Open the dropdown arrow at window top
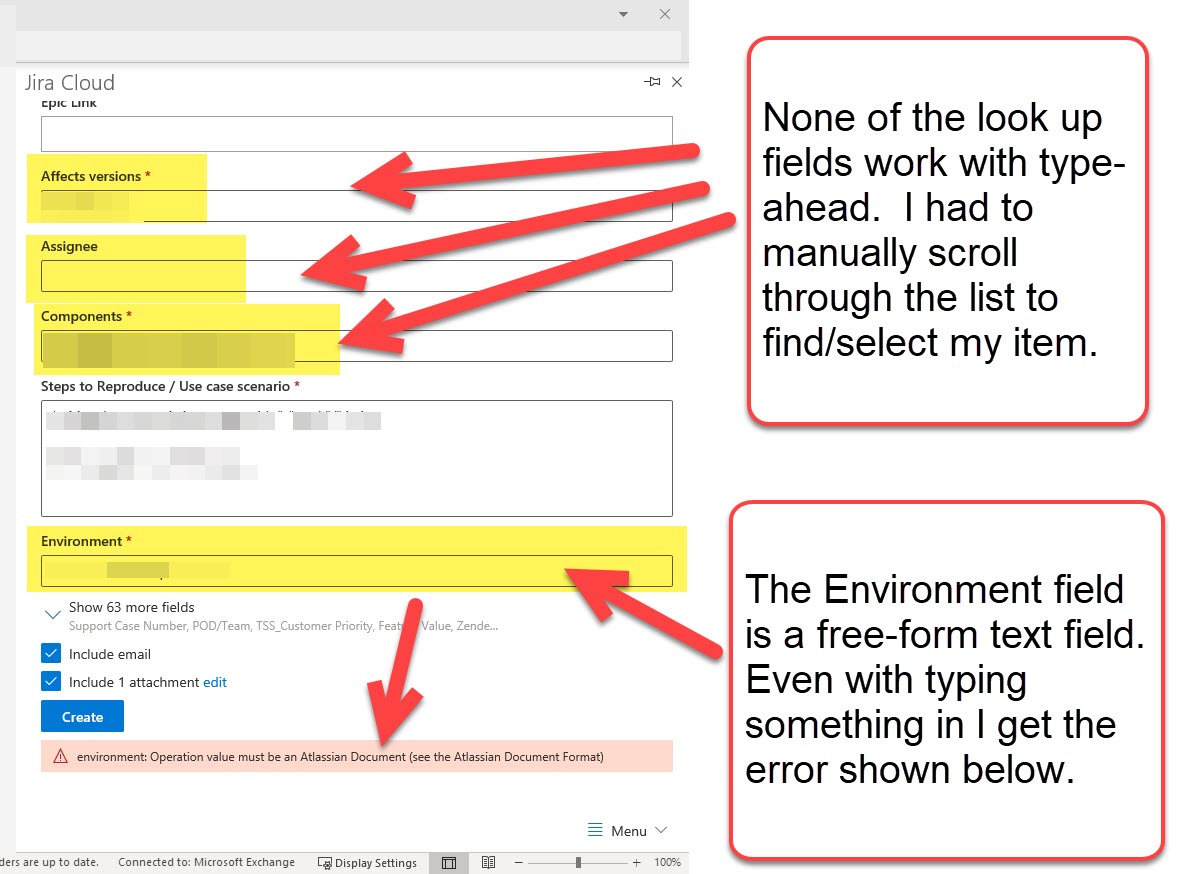The image size is (1188, 874). click(x=624, y=14)
